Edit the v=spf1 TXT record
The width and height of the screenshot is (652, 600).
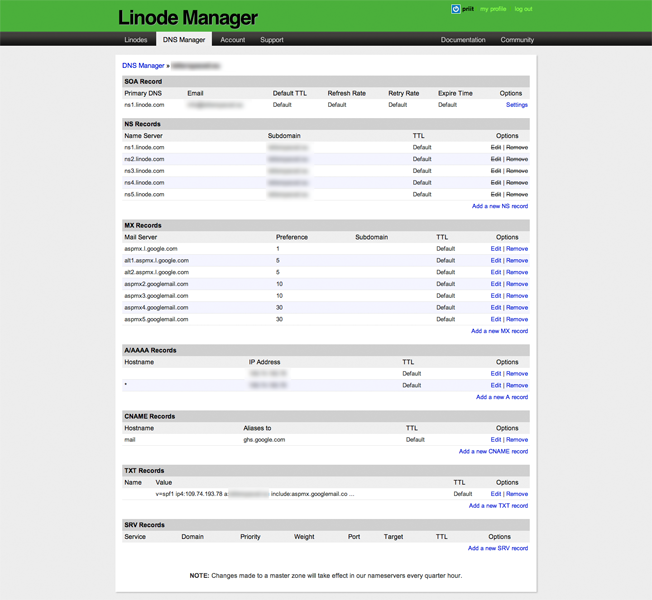point(495,494)
